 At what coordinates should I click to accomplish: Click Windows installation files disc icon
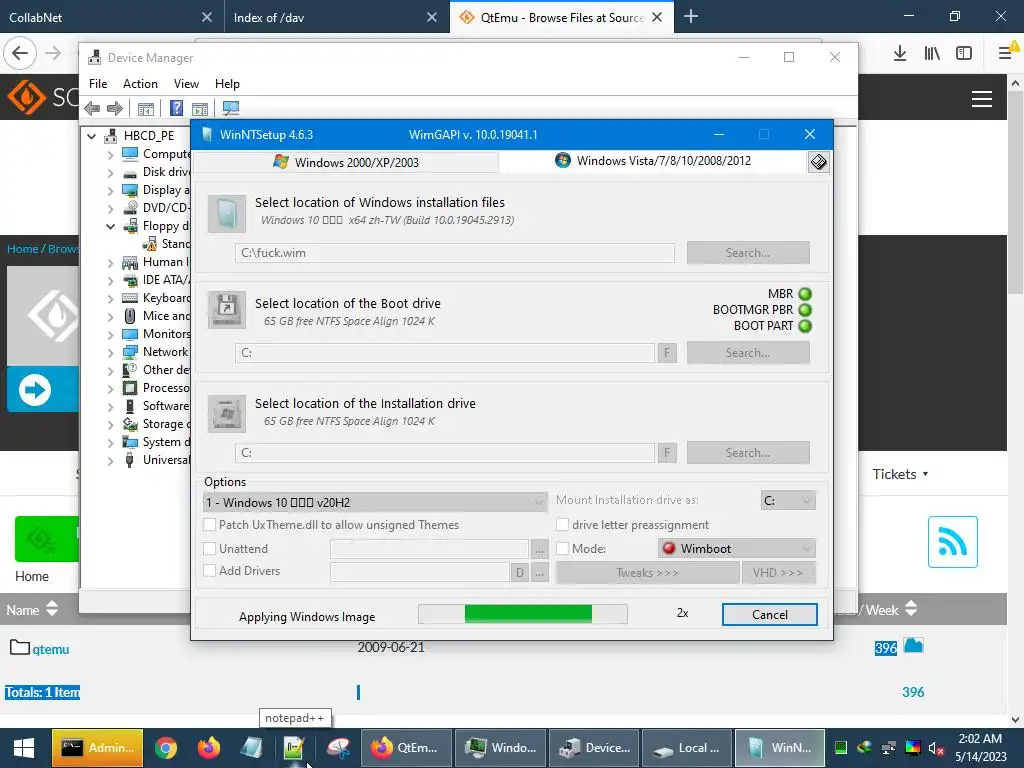point(227,214)
